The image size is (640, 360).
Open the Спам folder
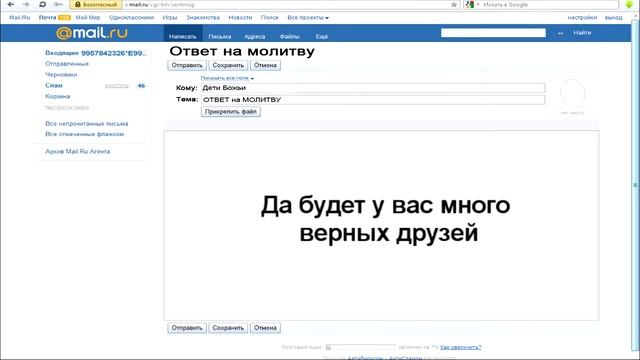point(54,86)
